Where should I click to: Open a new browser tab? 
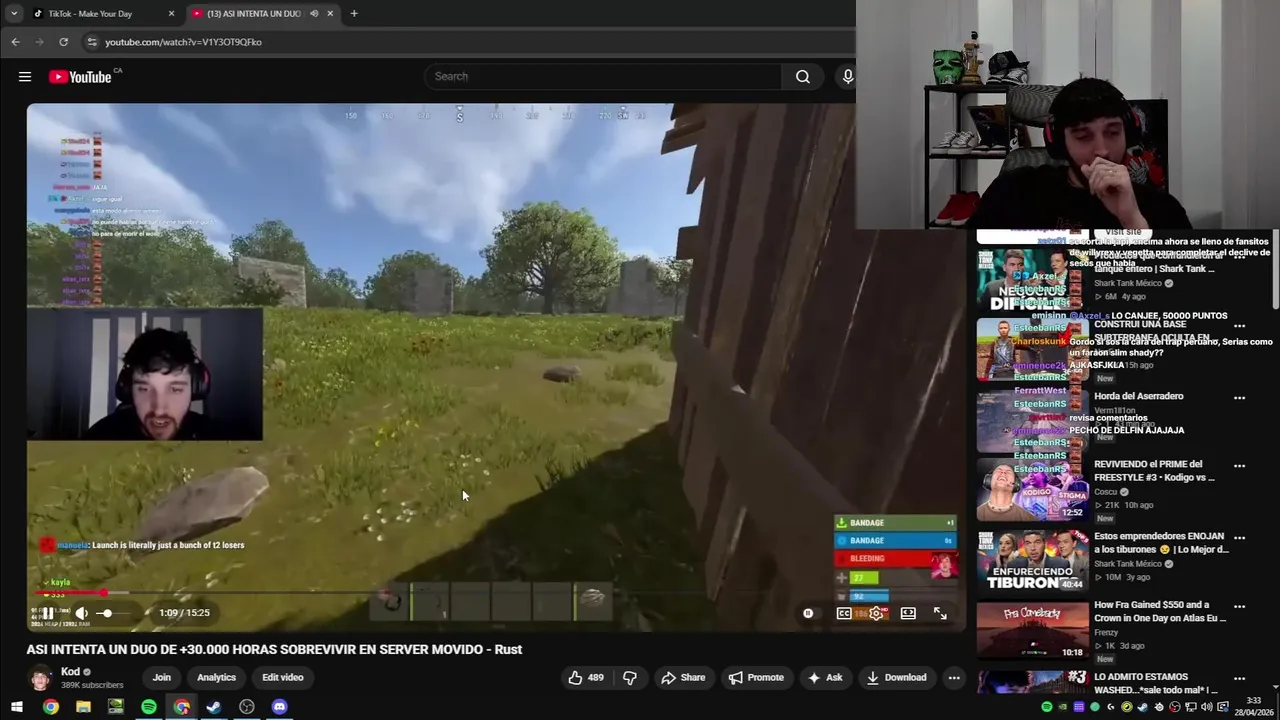point(354,14)
